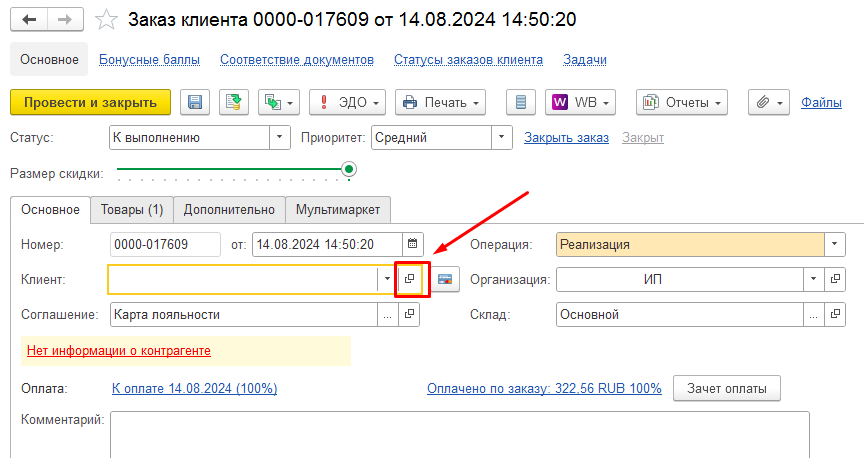The width and height of the screenshot is (864, 458).
Task: Open the Файлы link
Action: (x=821, y=103)
